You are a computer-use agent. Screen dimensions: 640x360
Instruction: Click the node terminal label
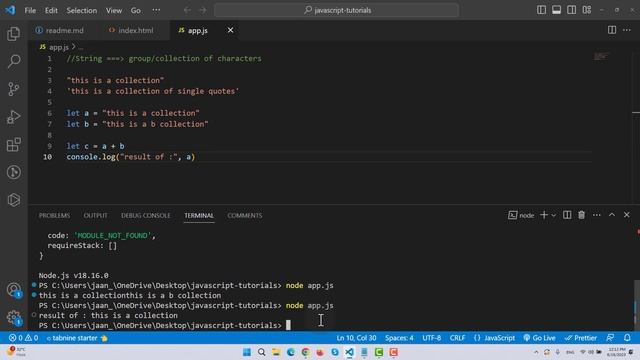pyautogui.click(x=521, y=215)
